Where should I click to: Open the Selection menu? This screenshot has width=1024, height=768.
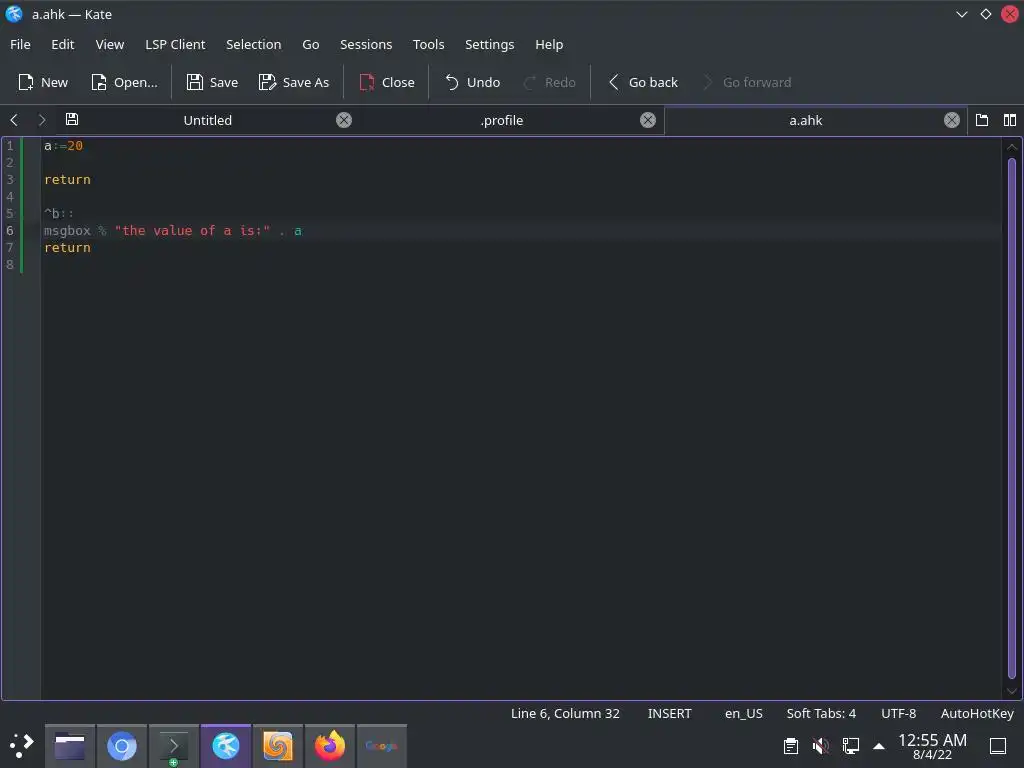tap(253, 44)
